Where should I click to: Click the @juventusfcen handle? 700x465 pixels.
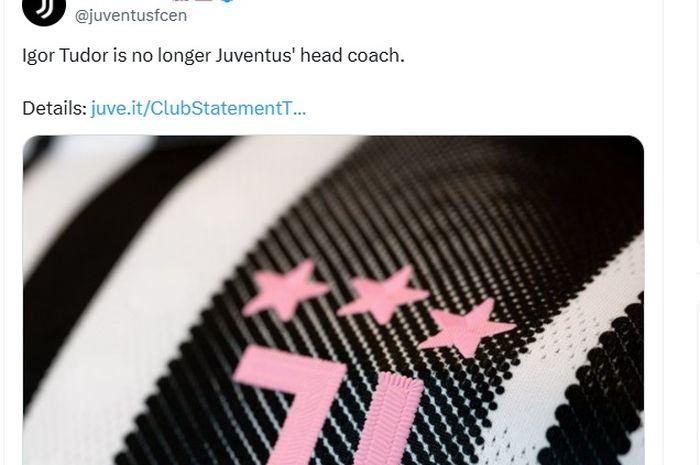[131, 16]
